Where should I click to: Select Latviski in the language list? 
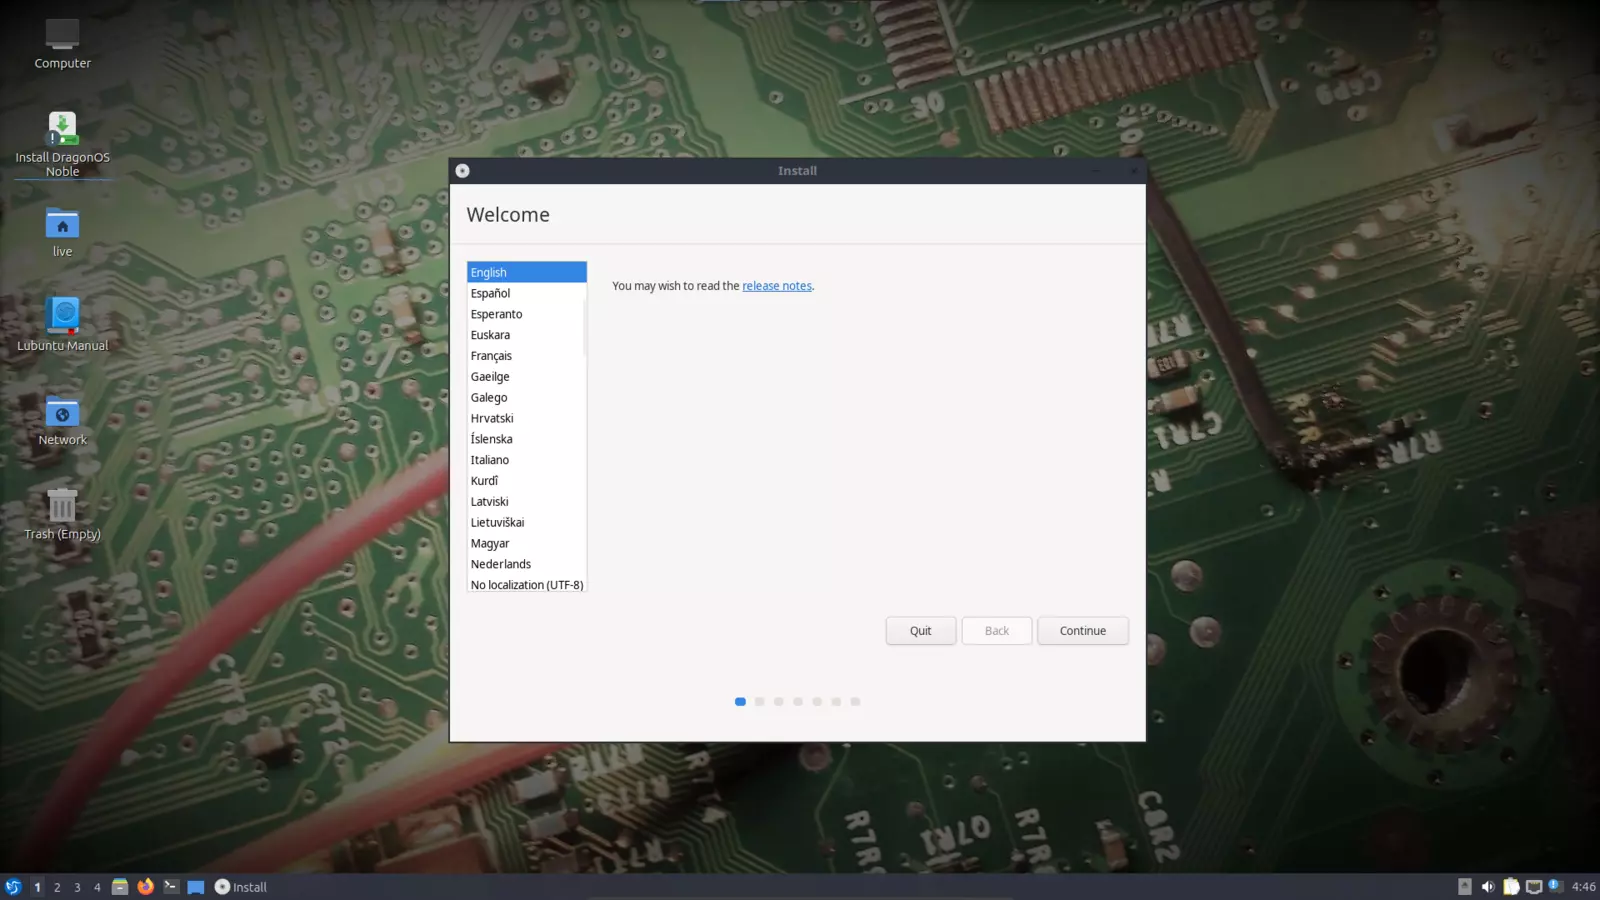526,502
